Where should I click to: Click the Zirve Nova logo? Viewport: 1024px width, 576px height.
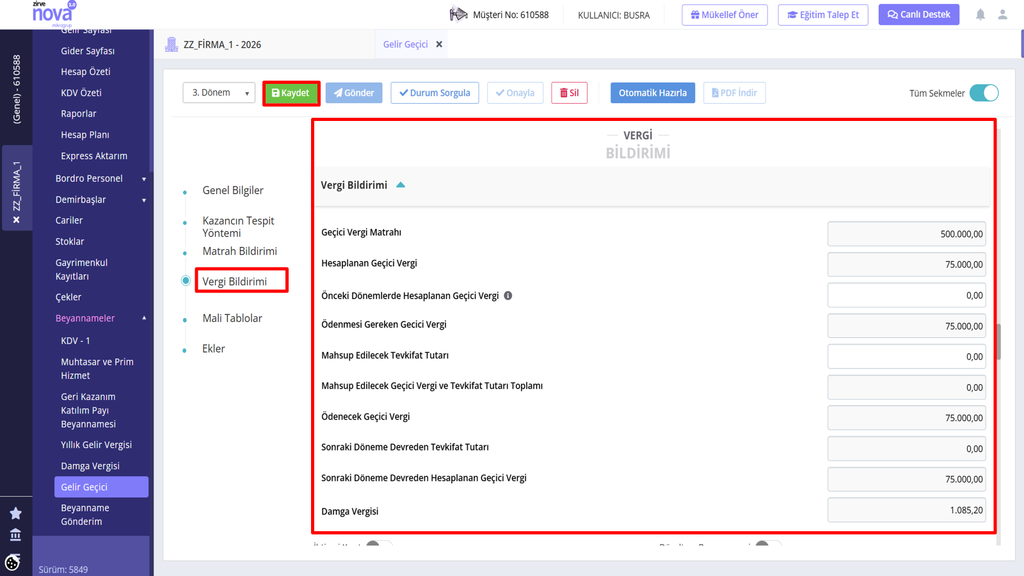pos(54,12)
